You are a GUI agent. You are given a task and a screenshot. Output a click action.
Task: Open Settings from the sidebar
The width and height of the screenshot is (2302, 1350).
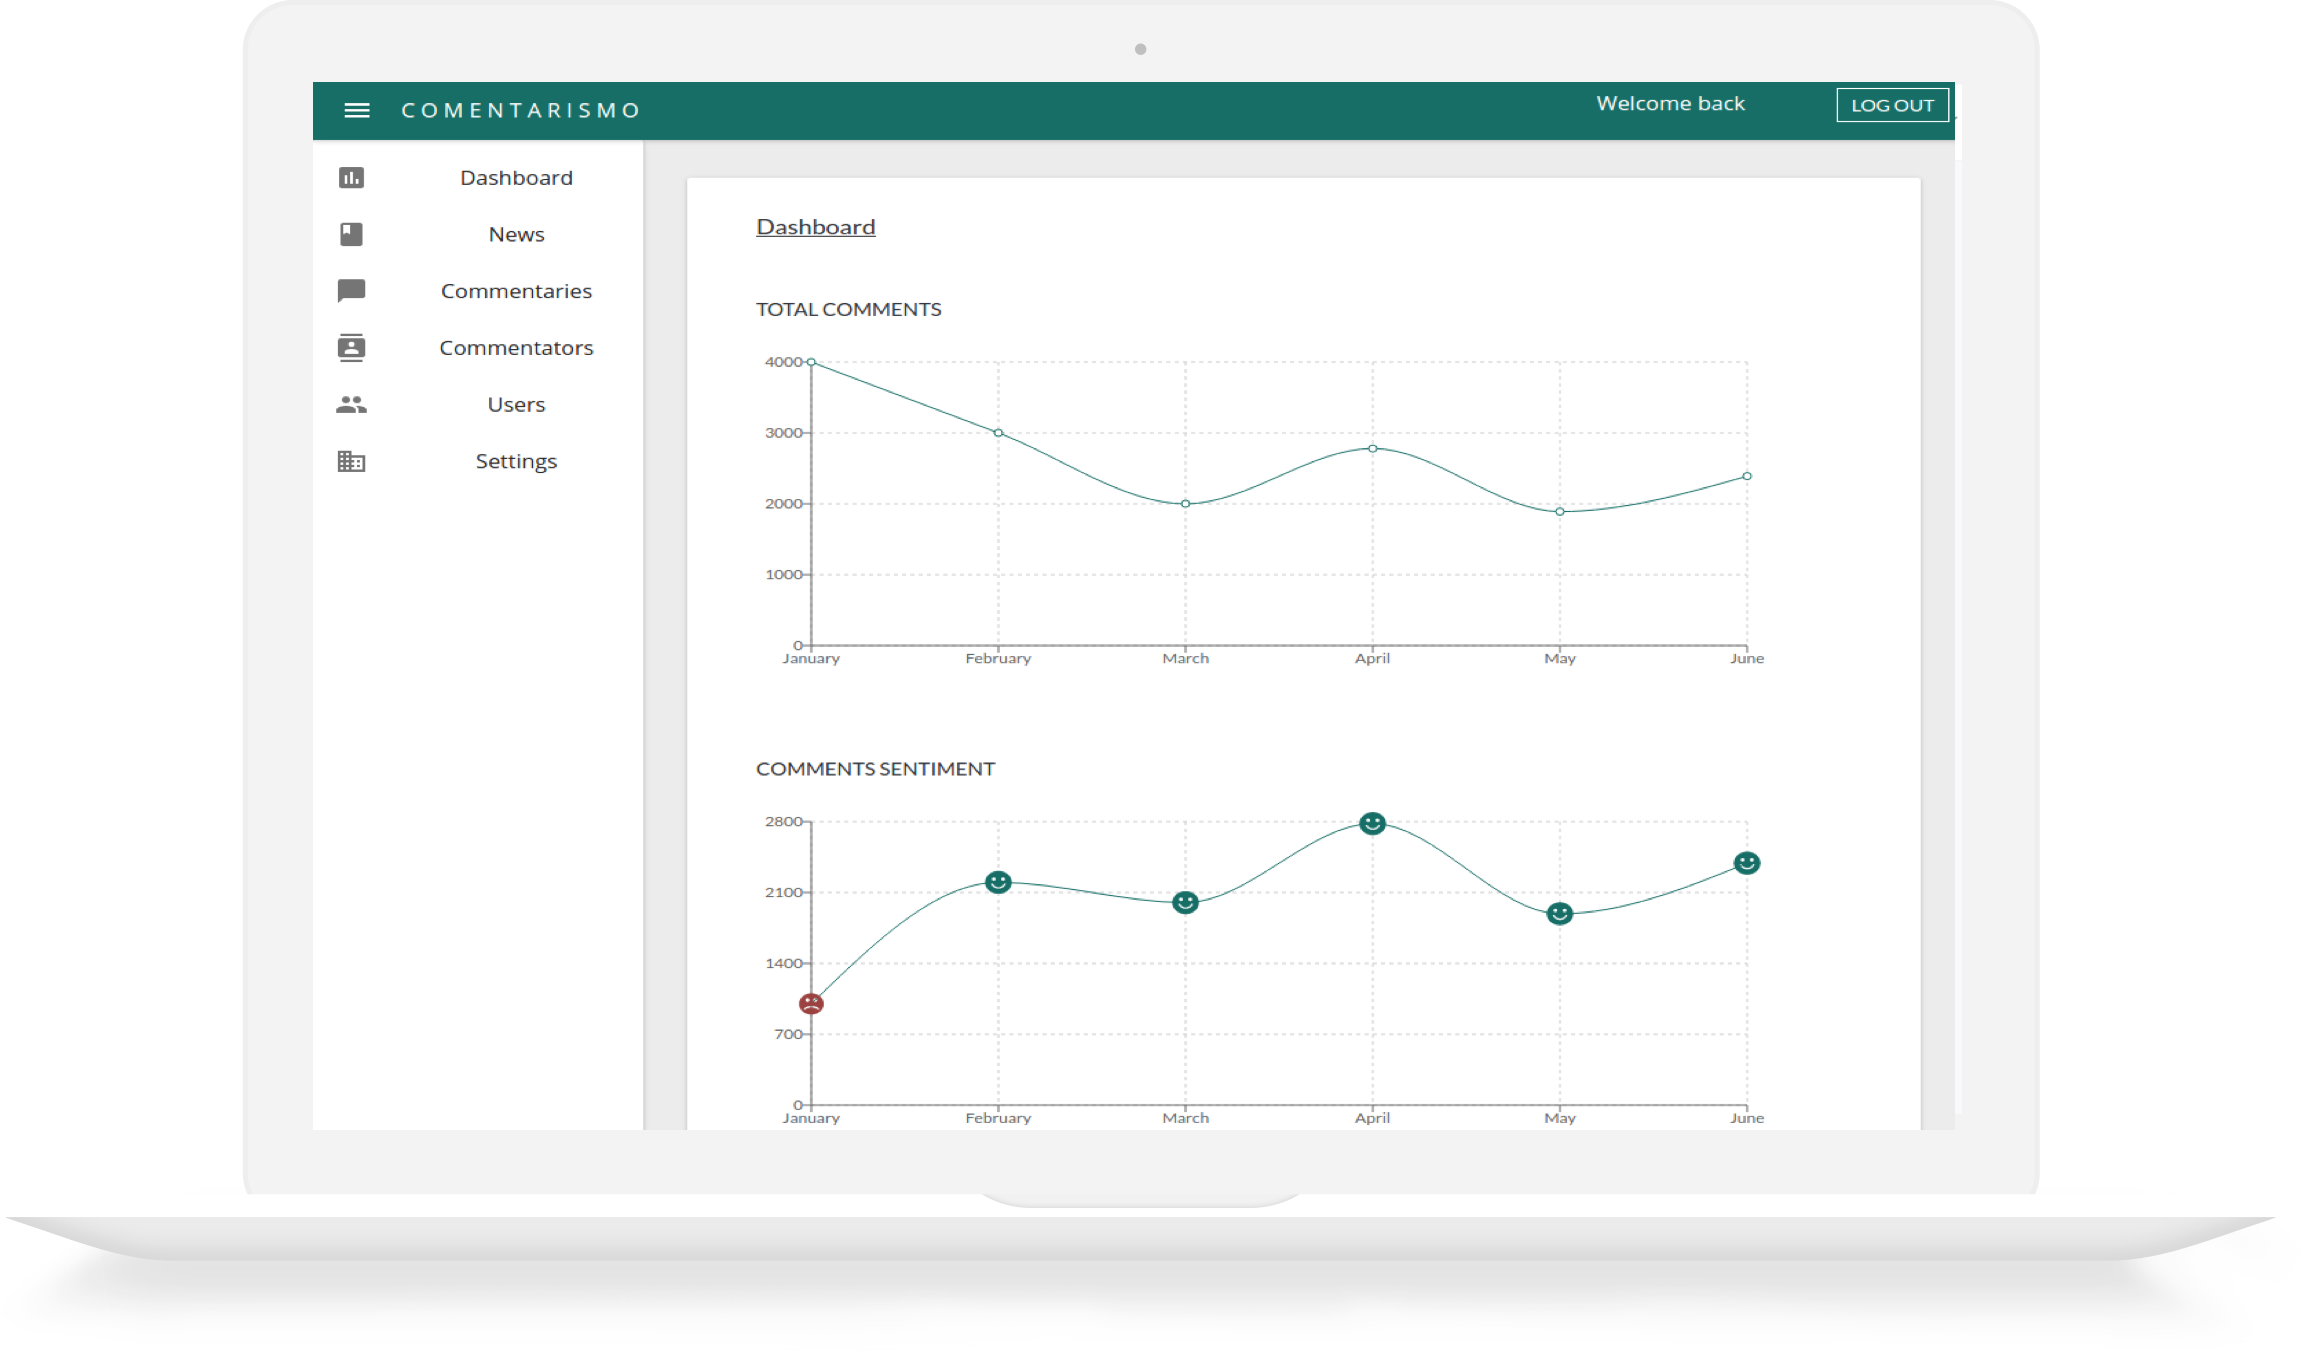[516, 461]
